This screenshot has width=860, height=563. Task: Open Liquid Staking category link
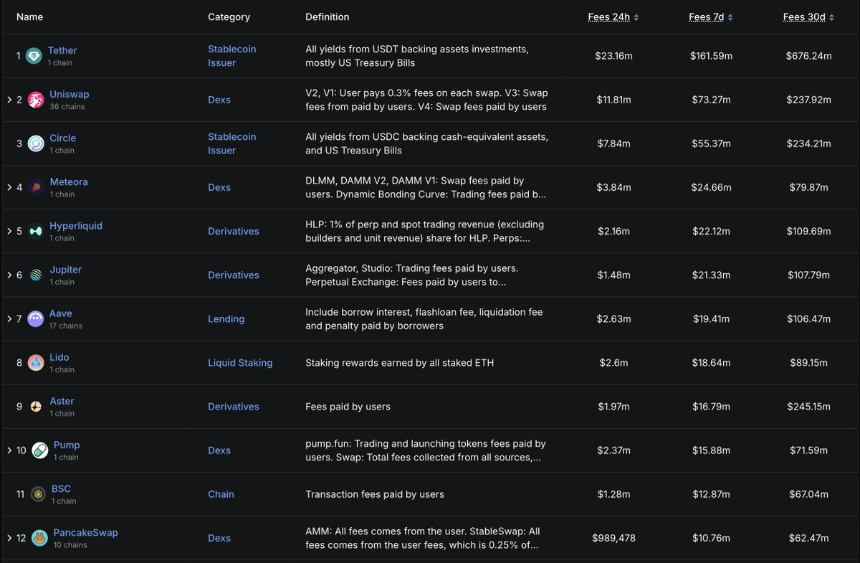click(x=240, y=363)
